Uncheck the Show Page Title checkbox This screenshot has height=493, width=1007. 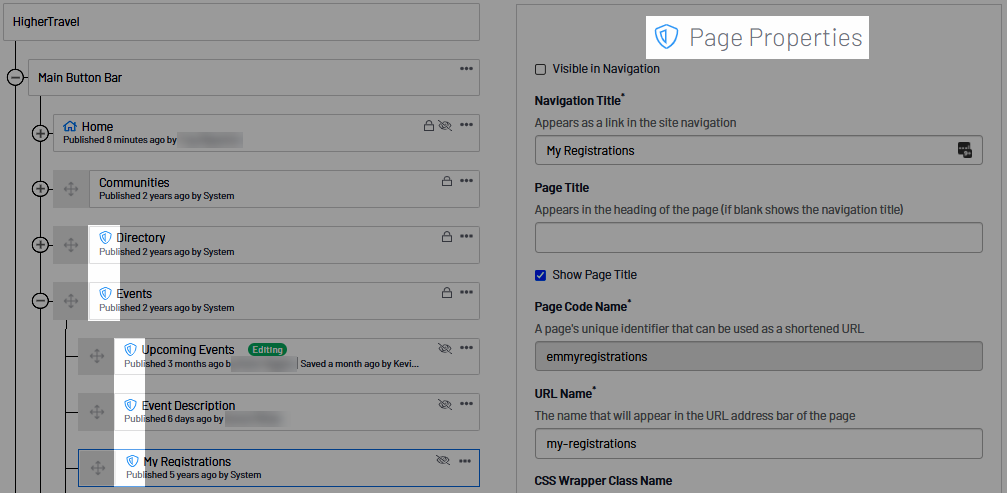tap(541, 275)
